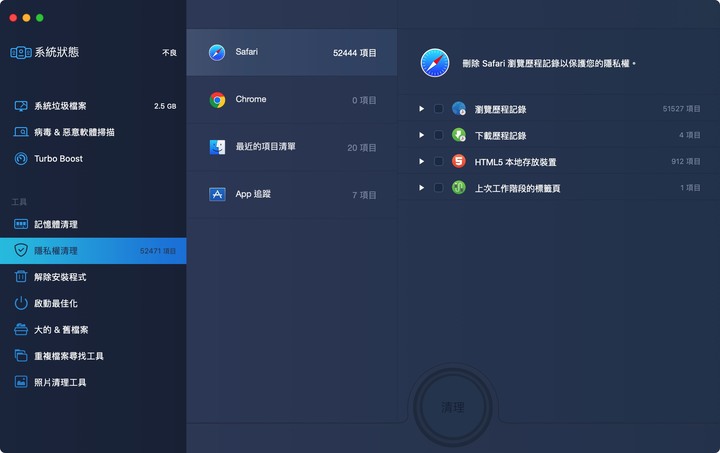This screenshot has width=720, height=453.
Task: Click the 下載歷程記錄 green download icon
Action: (x=458, y=135)
